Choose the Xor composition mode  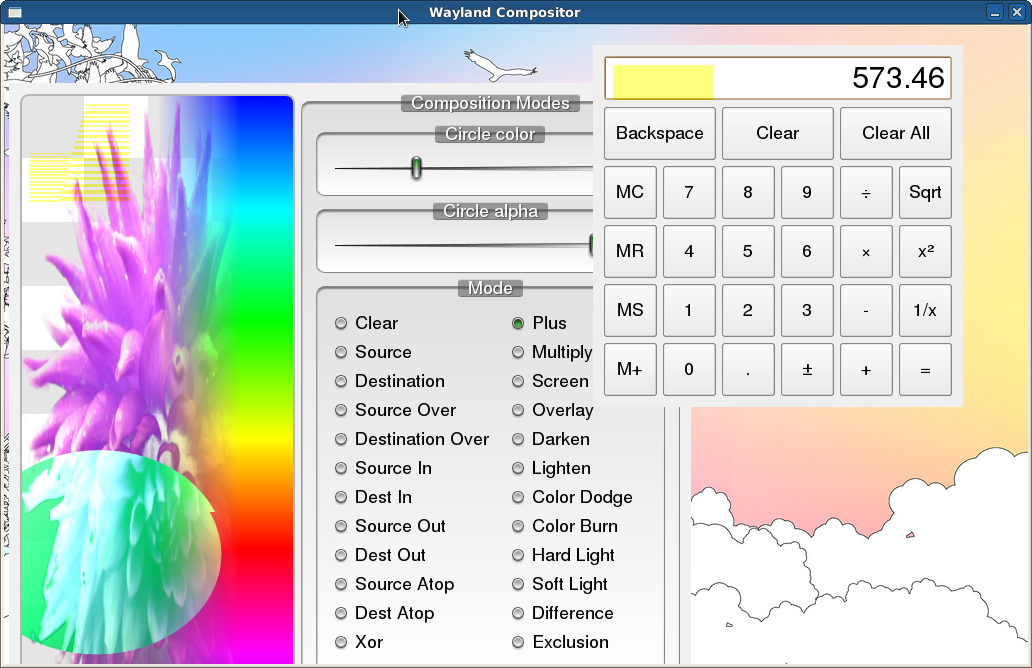tap(342, 642)
